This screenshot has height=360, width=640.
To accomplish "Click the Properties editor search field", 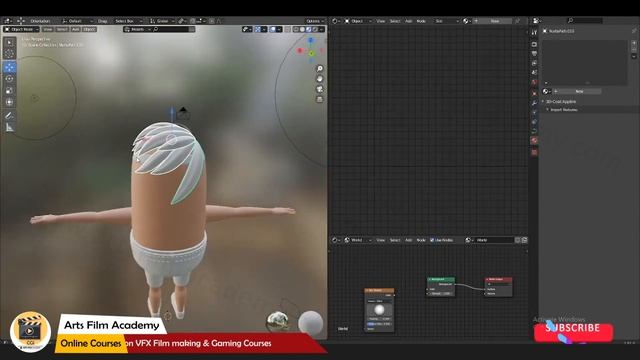I will coord(584,21).
